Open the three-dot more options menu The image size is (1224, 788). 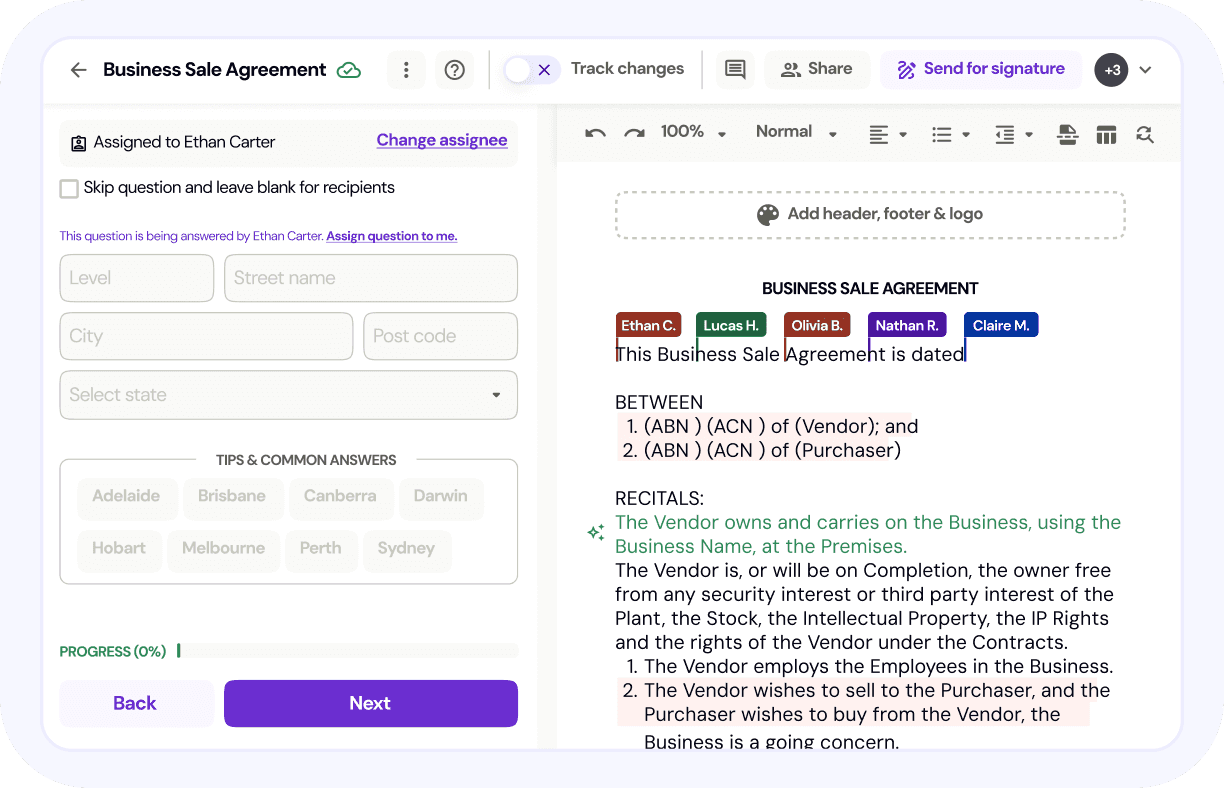[406, 70]
